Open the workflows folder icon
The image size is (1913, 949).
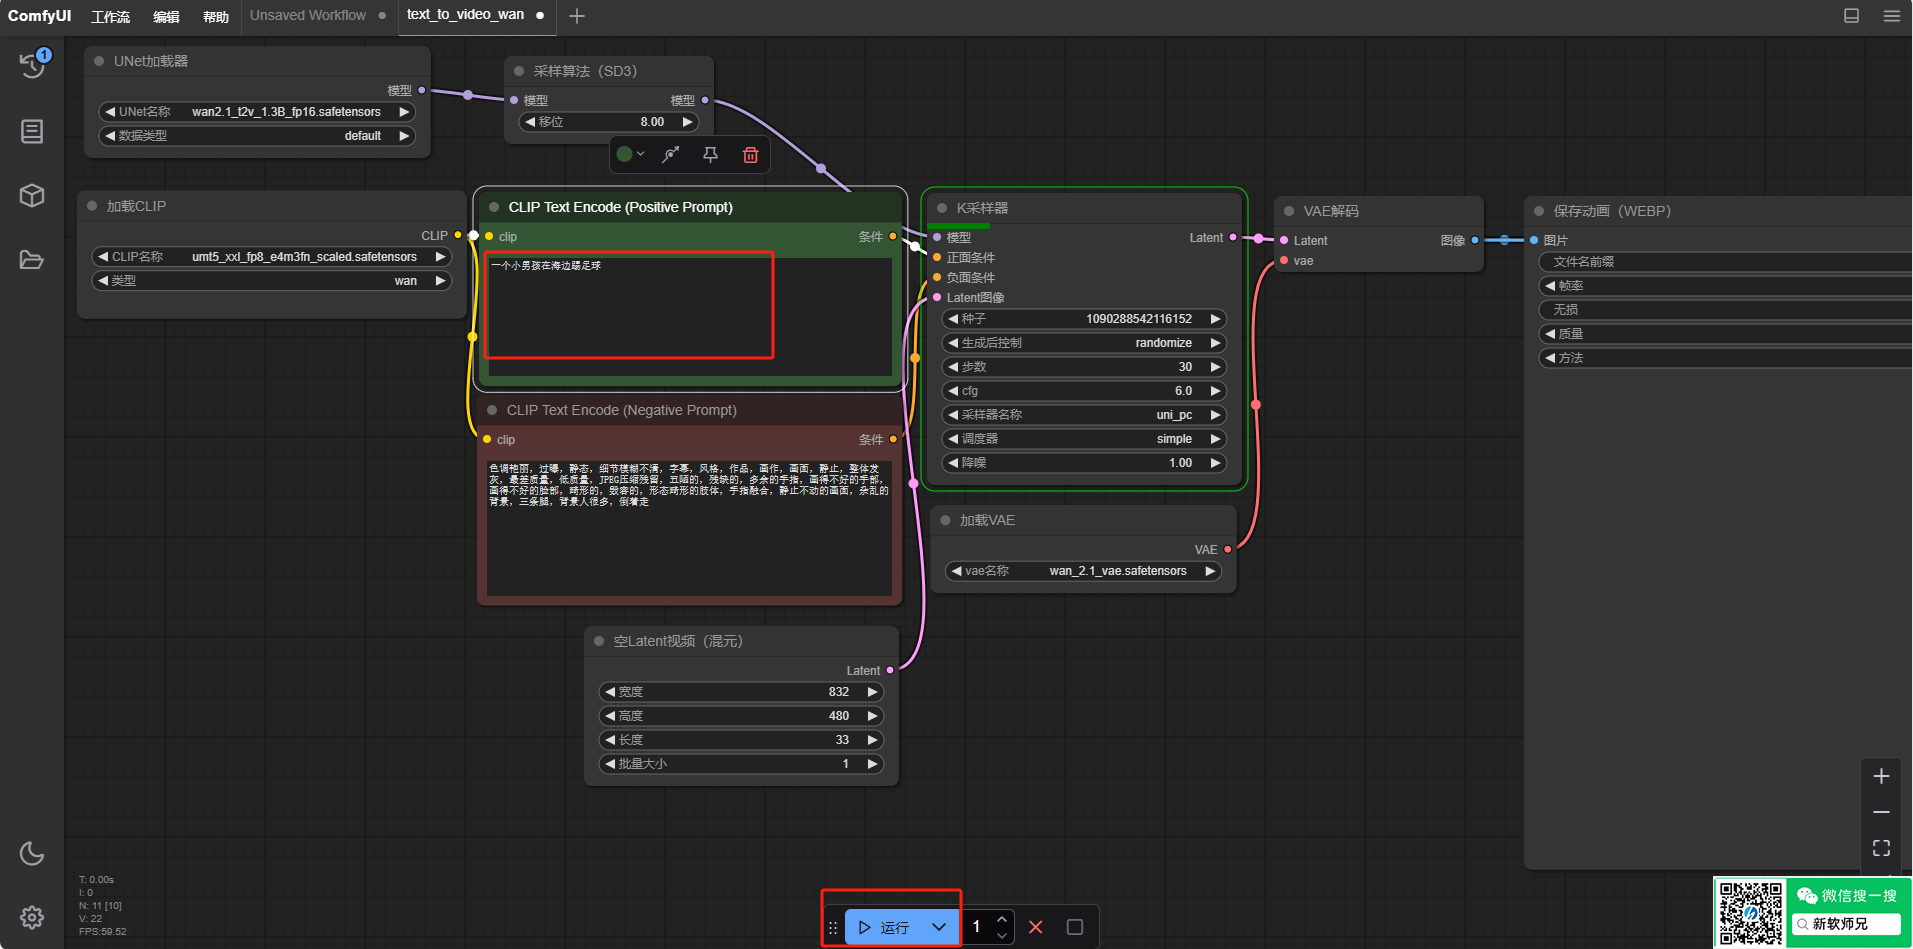pos(32,260)
